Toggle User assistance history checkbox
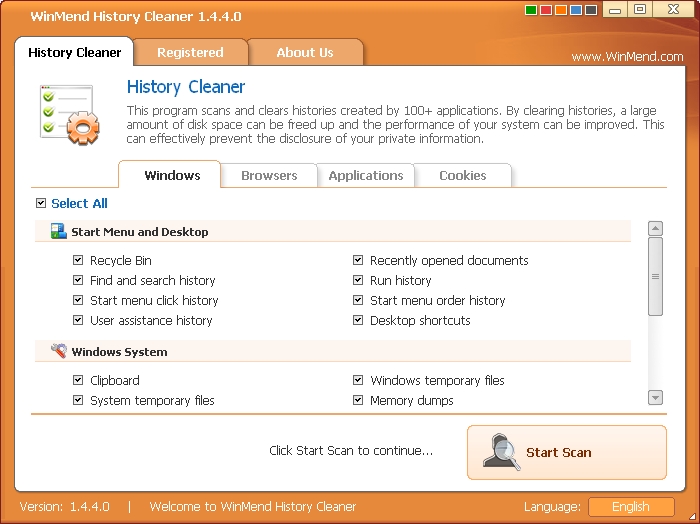This screenshot has width=700, height=524. pos(78,320)
